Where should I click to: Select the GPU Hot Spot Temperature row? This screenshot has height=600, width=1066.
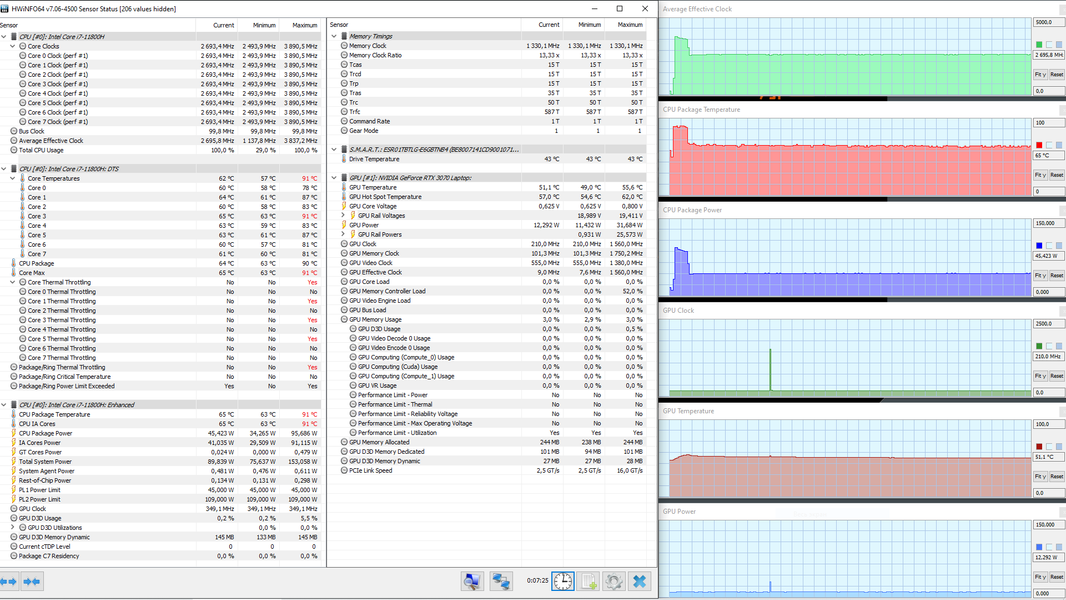click(487, 196)
